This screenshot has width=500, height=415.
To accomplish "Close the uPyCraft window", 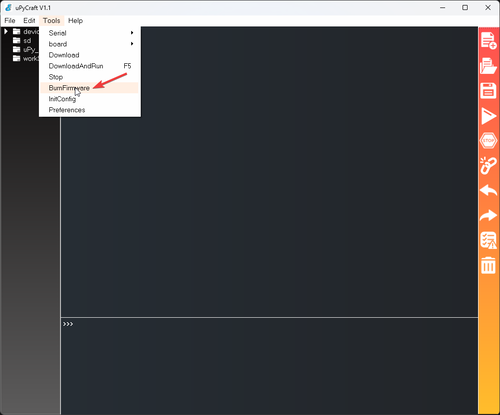I will tap(488, 8).
